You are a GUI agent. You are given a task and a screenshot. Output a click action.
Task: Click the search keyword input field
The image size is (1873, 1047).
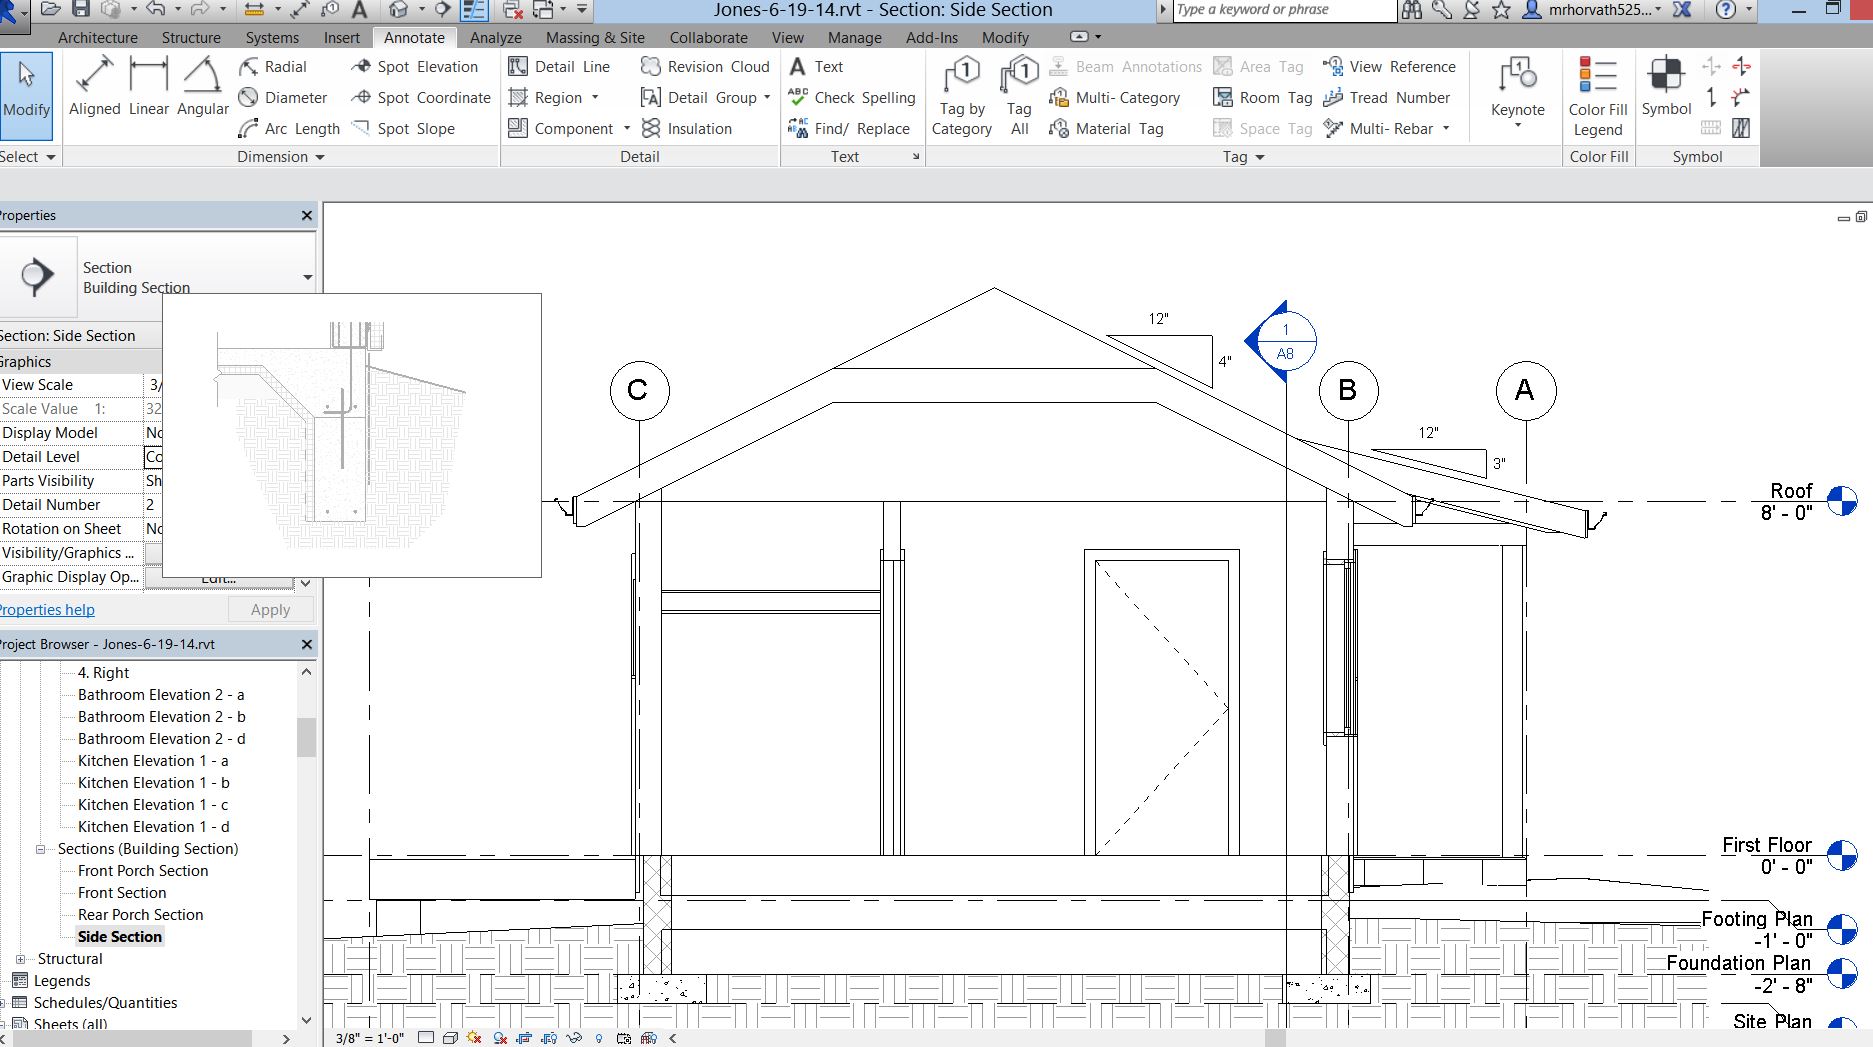click(x=1283, y=10)
